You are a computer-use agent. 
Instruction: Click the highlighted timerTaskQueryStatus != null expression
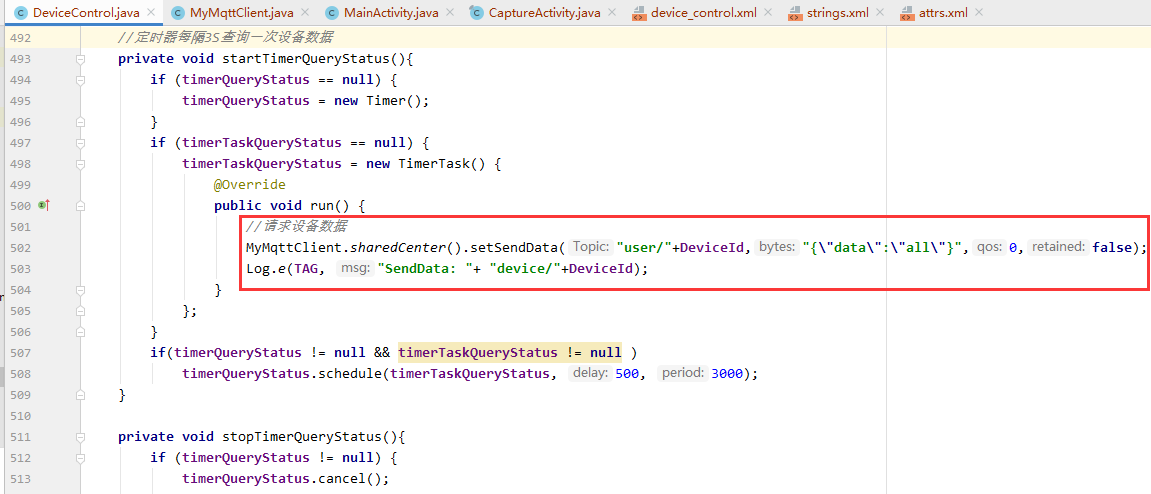pos(509,353)
